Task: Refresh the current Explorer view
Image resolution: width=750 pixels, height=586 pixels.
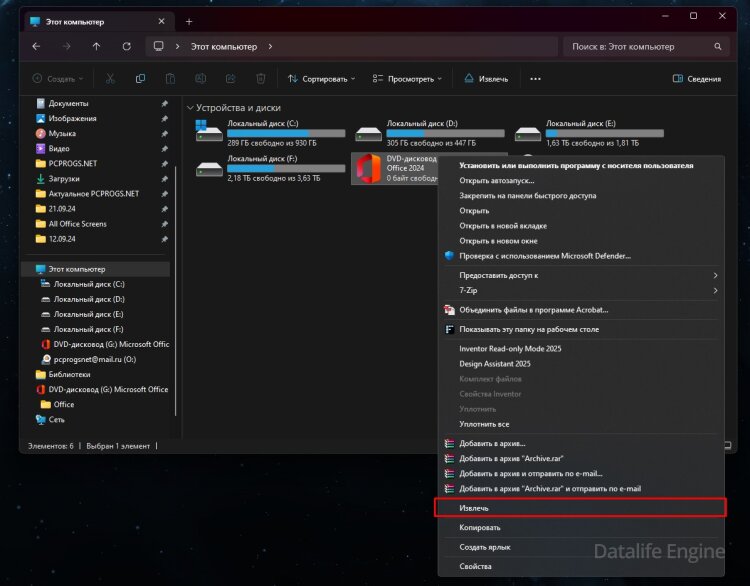Action: (126, 46)
